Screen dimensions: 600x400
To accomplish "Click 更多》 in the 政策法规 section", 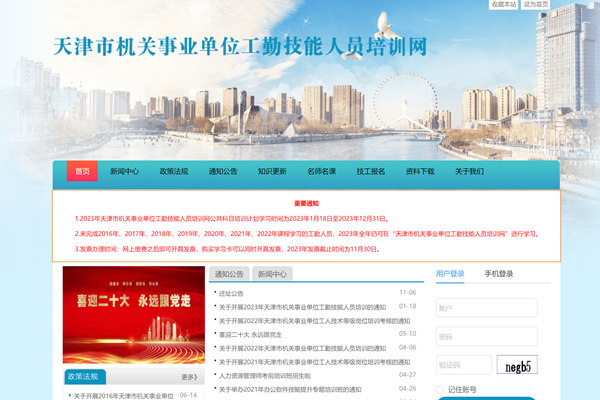I will pyautogui.click(x=189, y=377).
